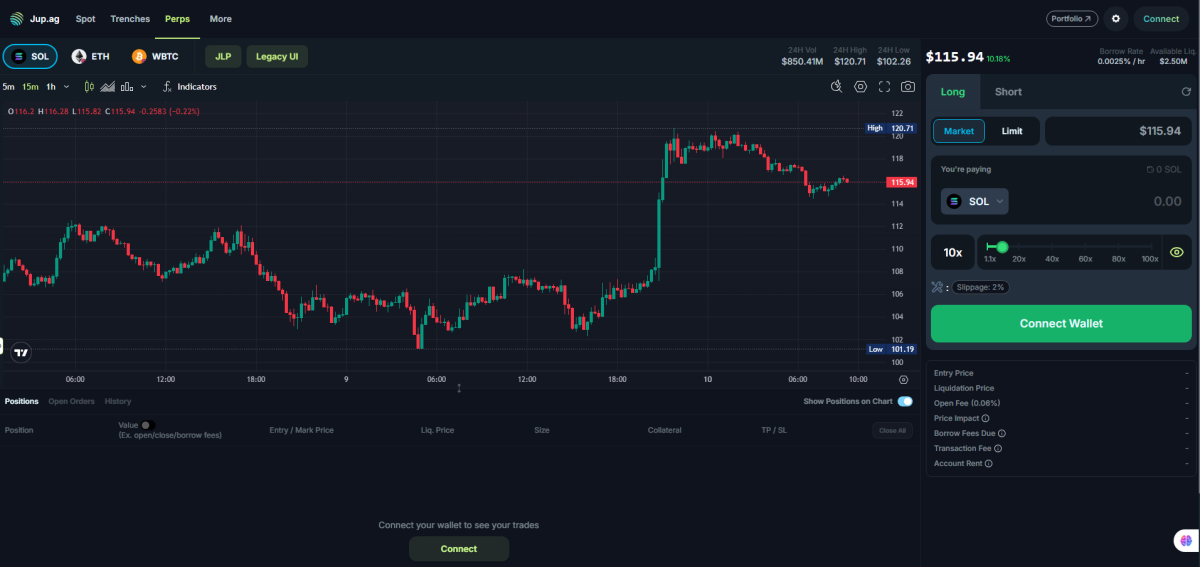Toggle Show Positions on Chart switch
This screenshot has width=1200, height=567.
[x=905, y=402]
